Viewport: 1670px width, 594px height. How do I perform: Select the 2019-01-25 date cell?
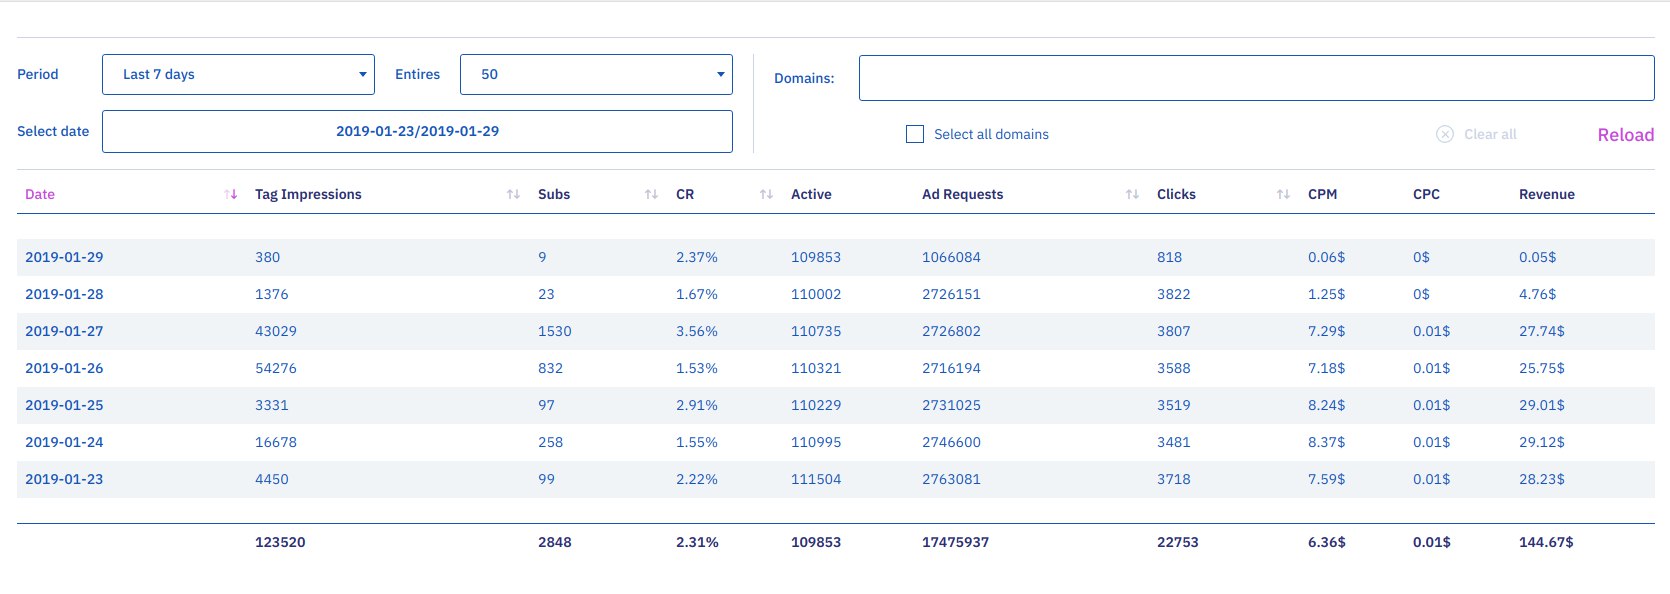point(64,405)
